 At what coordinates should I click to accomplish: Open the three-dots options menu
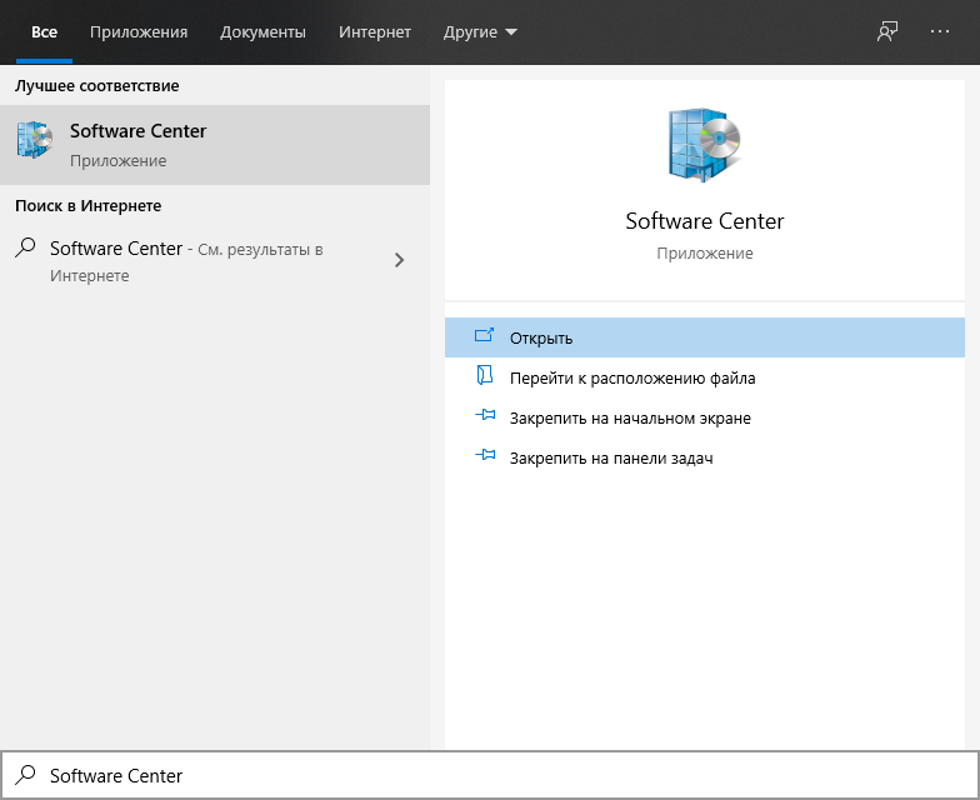click(x=939, y=31)
